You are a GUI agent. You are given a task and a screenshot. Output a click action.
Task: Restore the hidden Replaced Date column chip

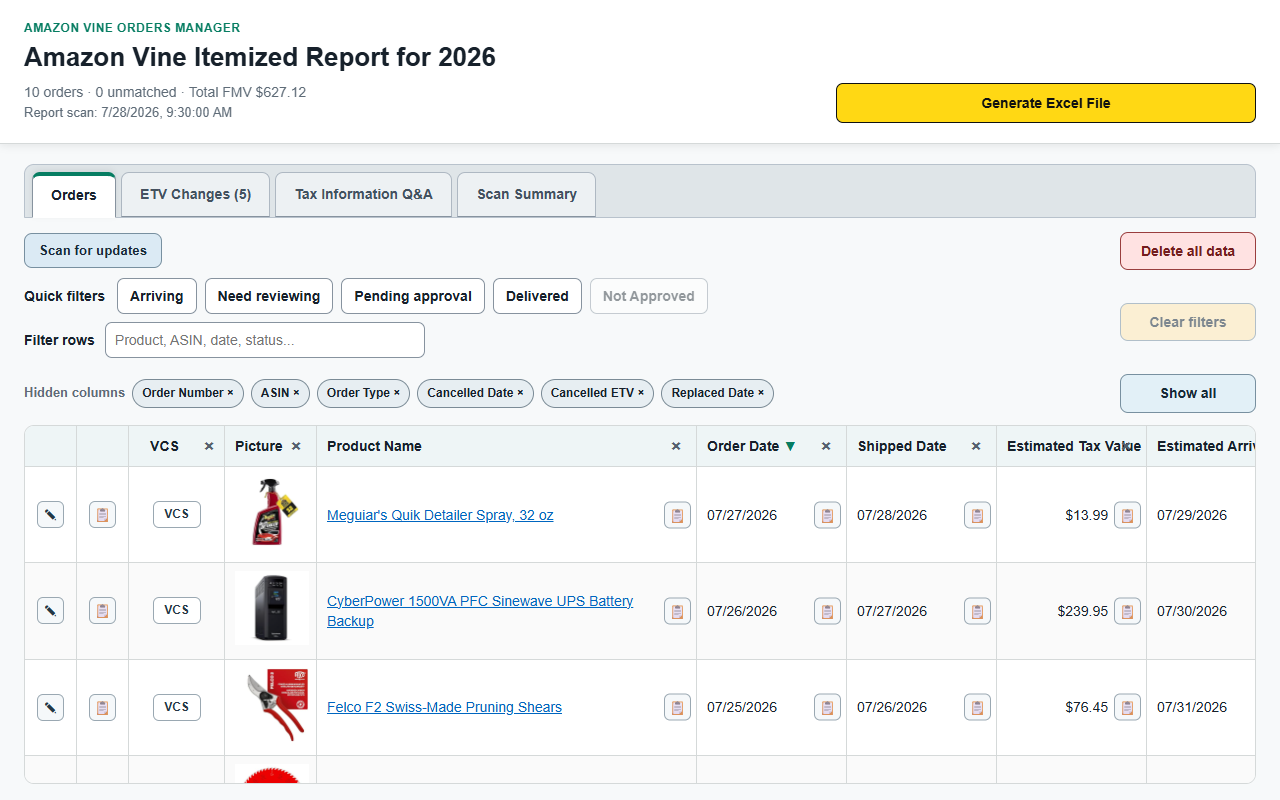tap(717, 393)
